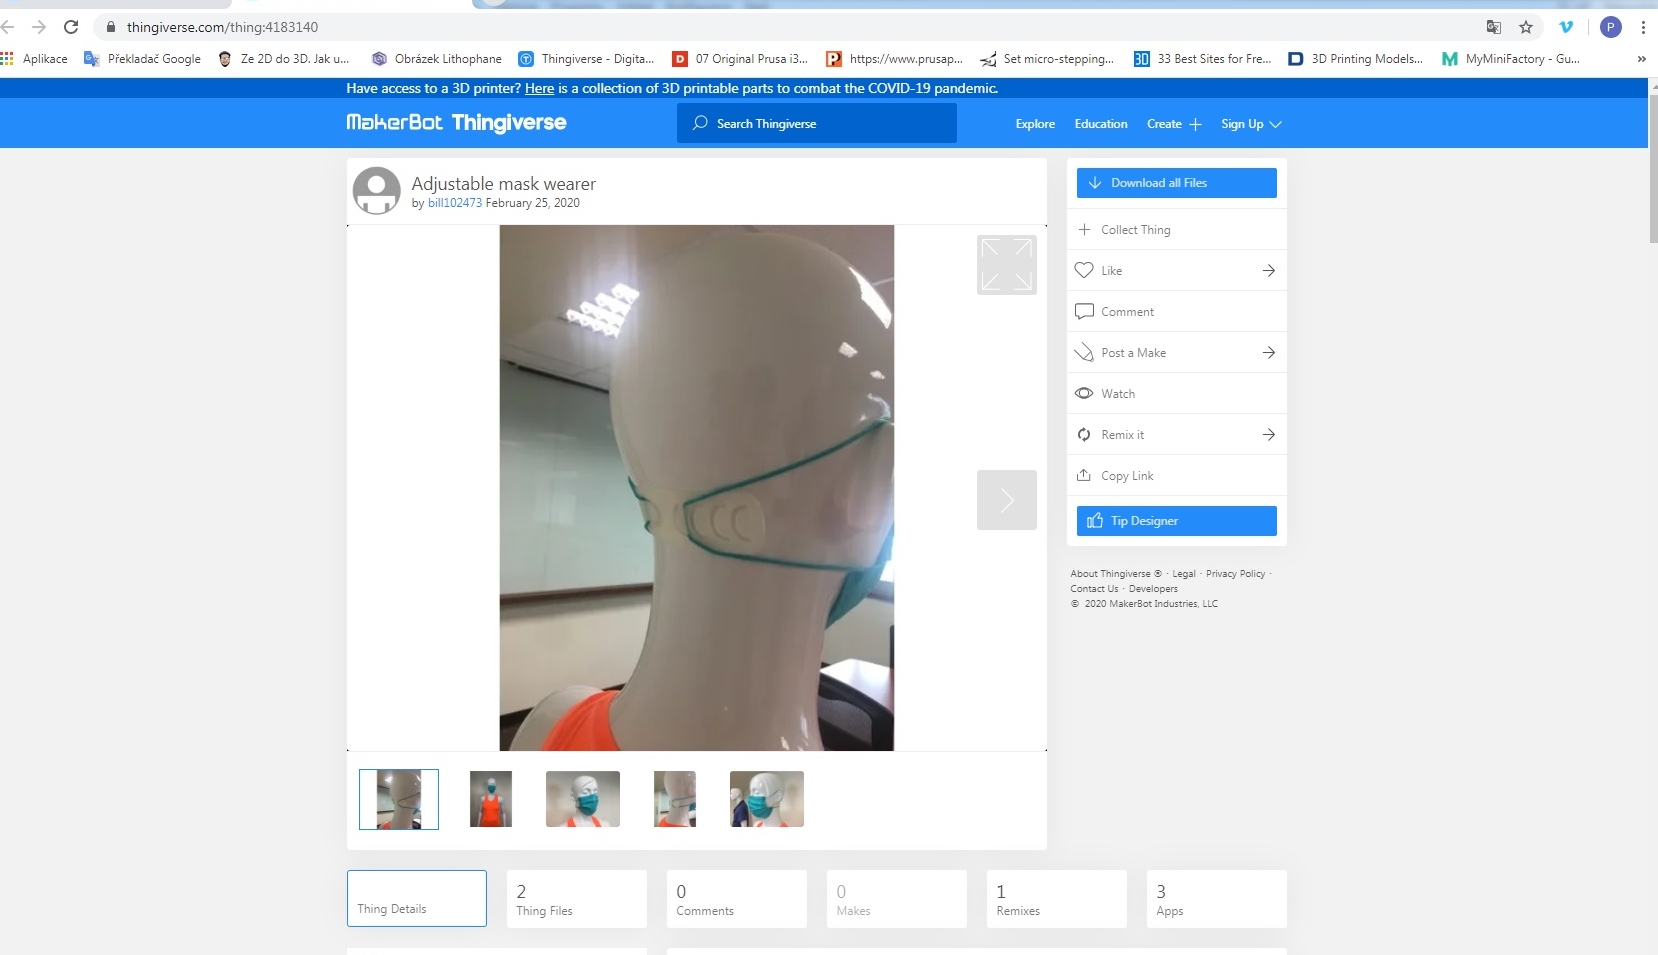
Task: Expand the Sign Up dropdown
Action: (1251, 124)
